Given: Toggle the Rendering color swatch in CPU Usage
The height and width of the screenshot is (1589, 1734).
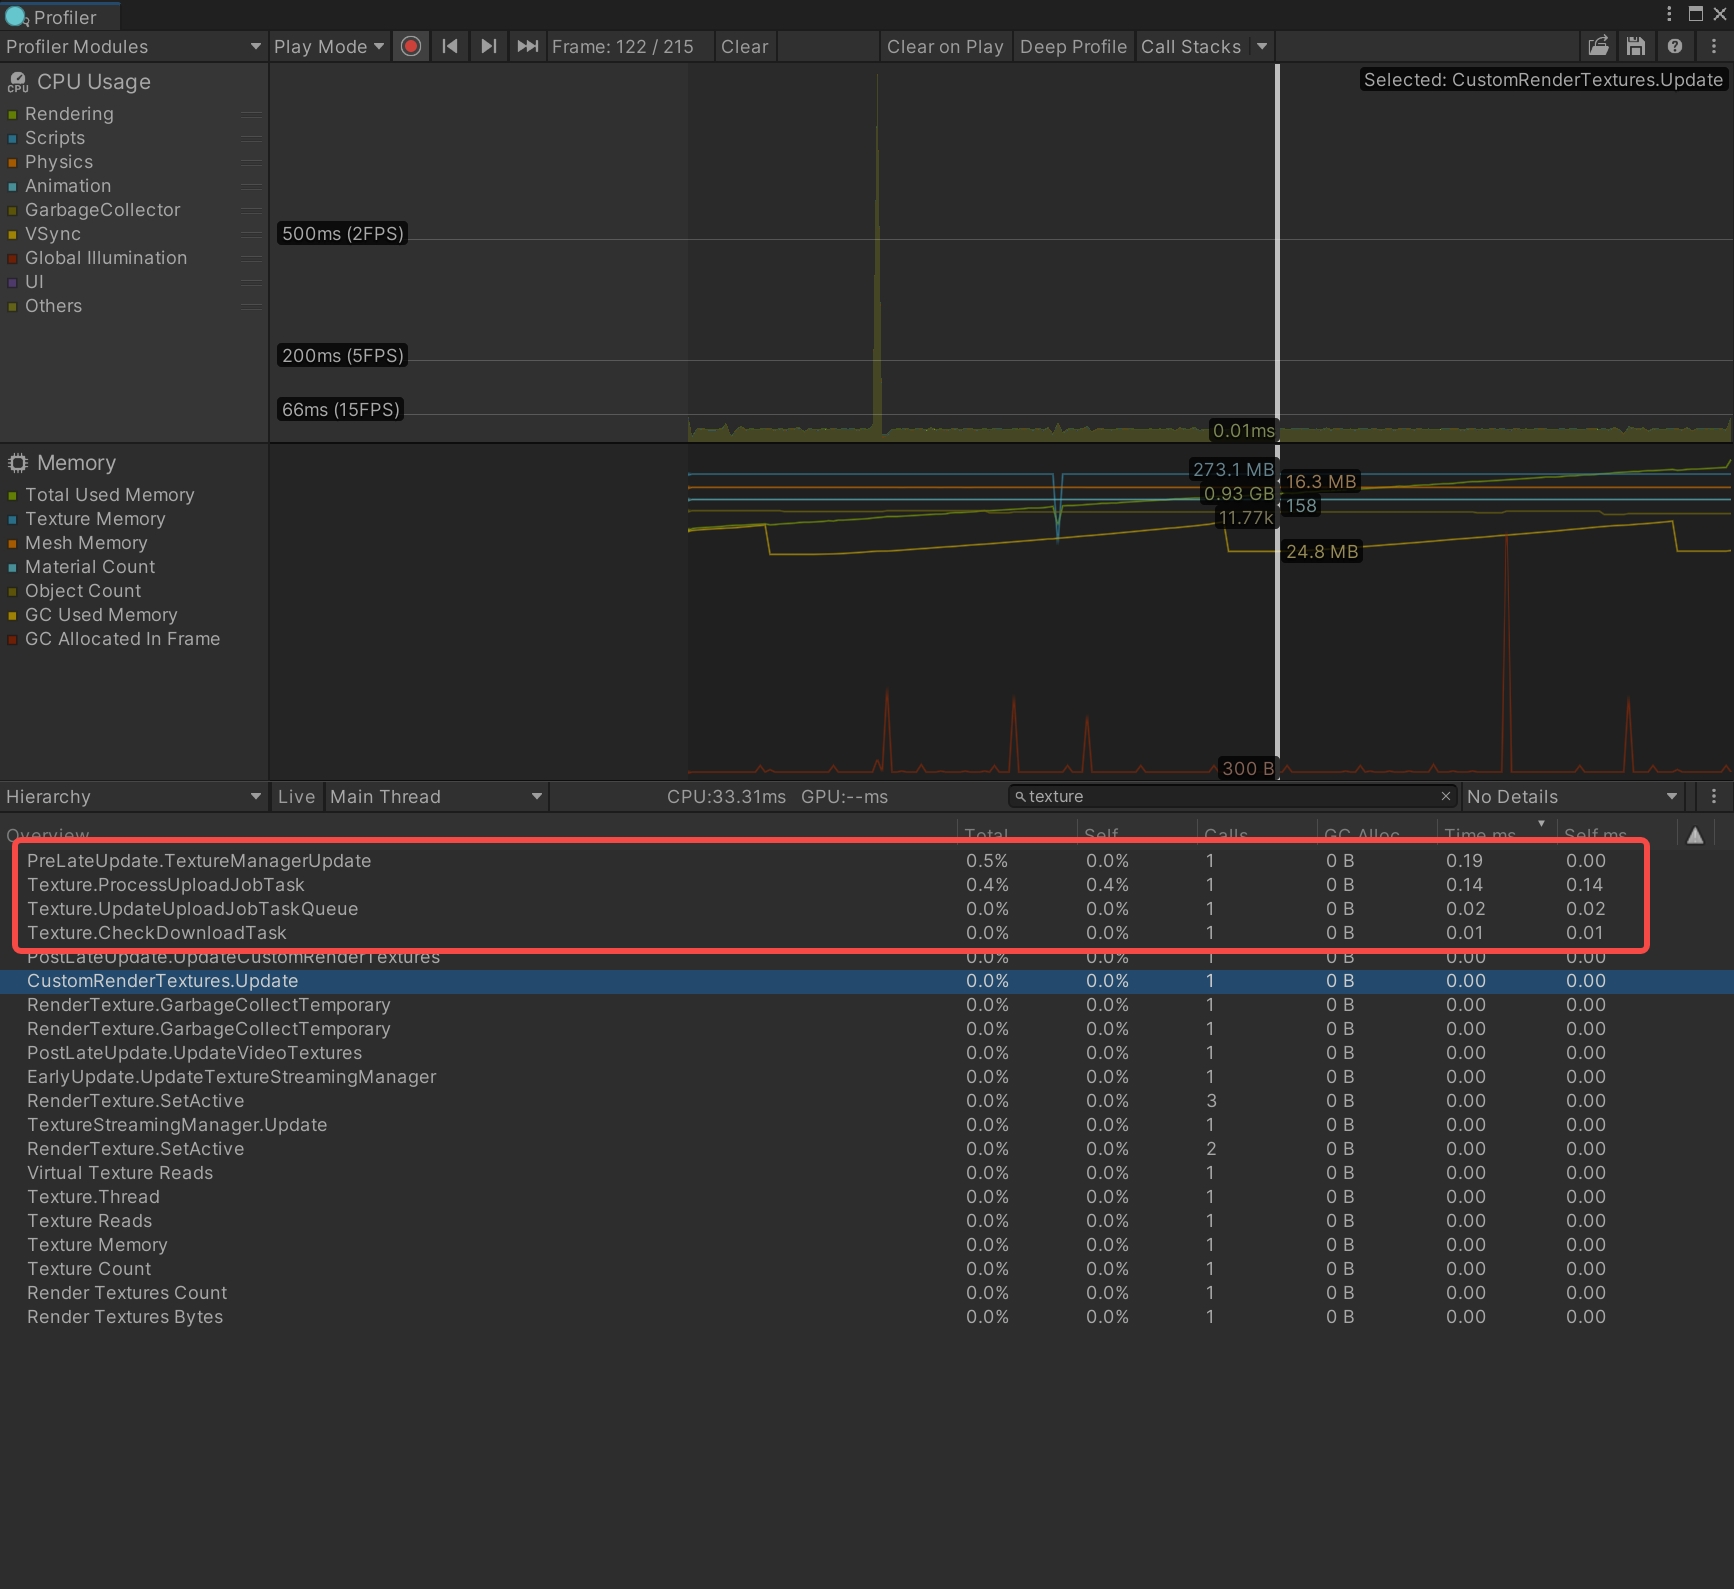Looking at the screenshot, I should (x=13, y=115).
